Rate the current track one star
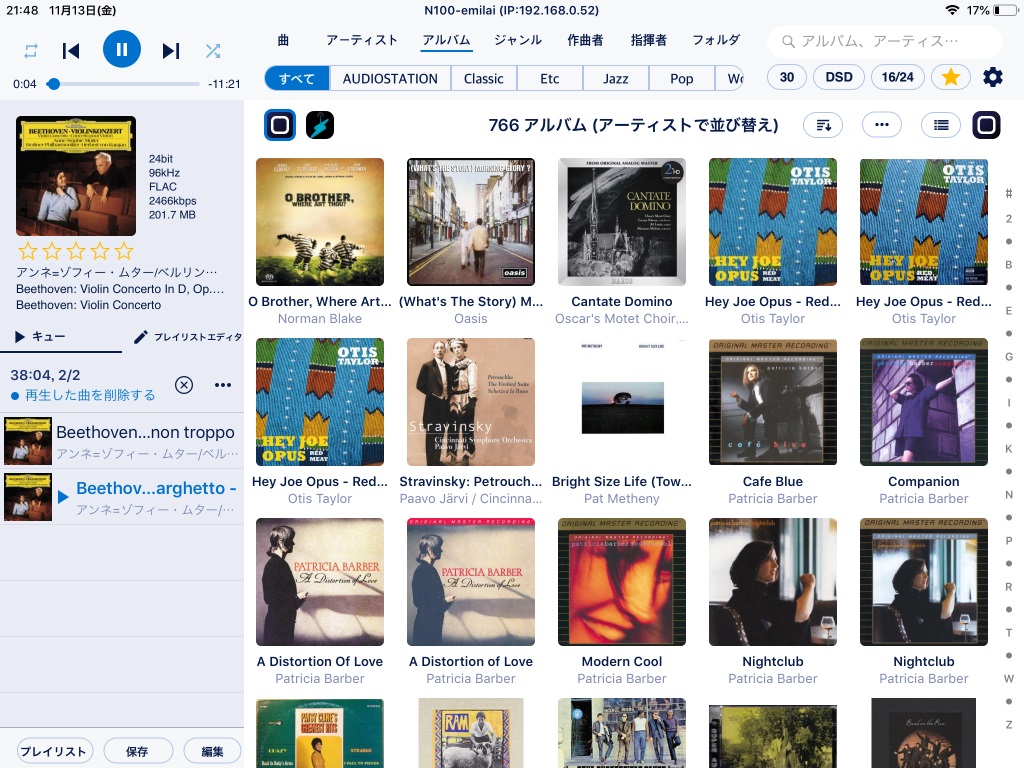1024x768 pixels. (28, 251)
